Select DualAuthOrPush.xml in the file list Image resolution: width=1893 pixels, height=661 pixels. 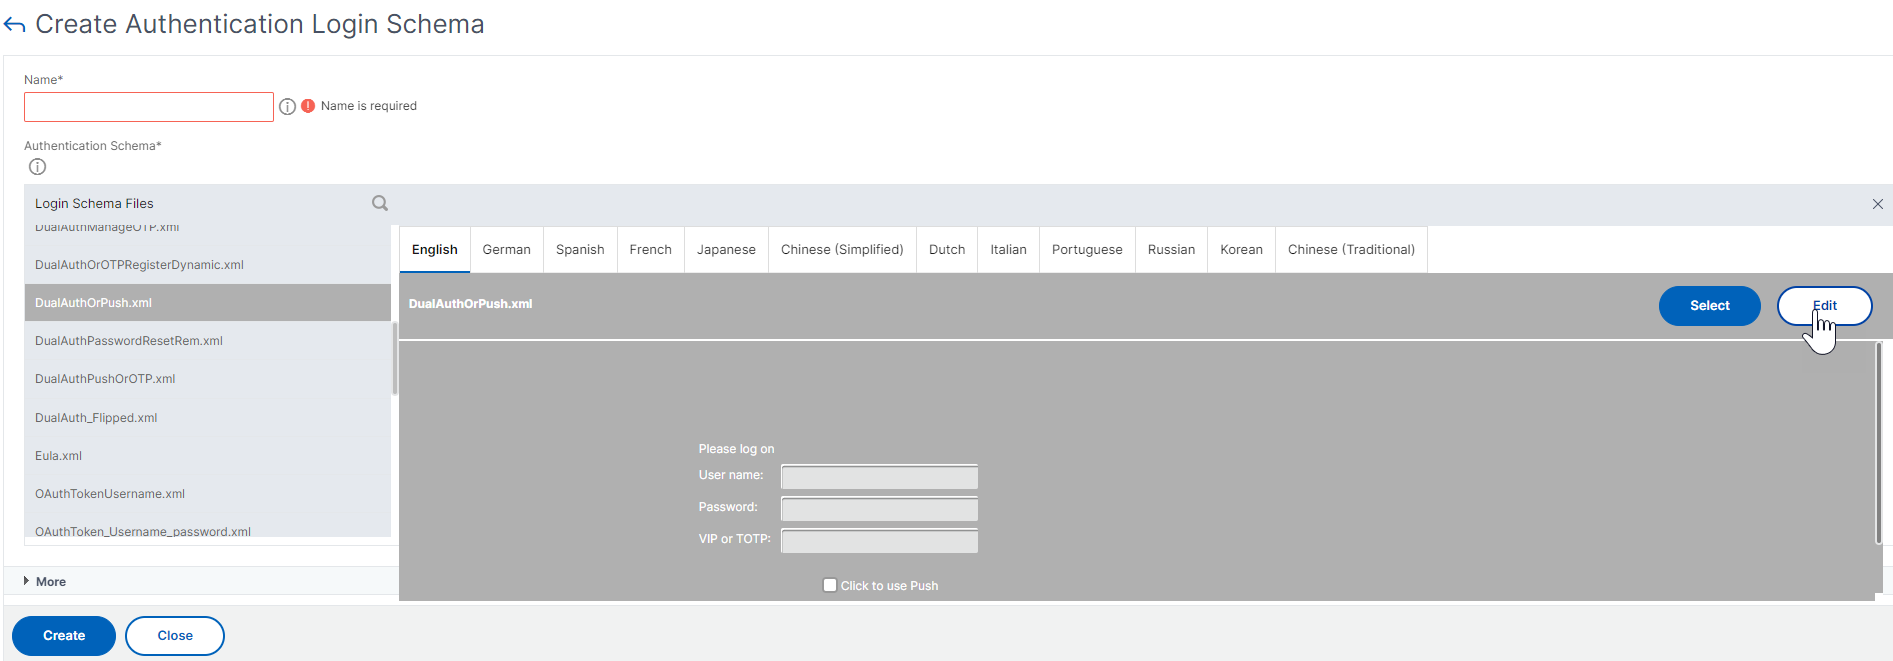click(207, 303)
